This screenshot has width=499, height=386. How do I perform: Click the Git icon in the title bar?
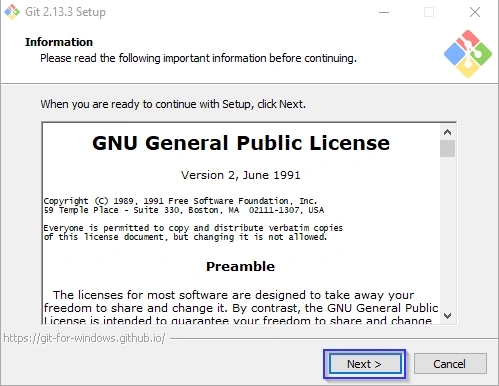point(12,12)
